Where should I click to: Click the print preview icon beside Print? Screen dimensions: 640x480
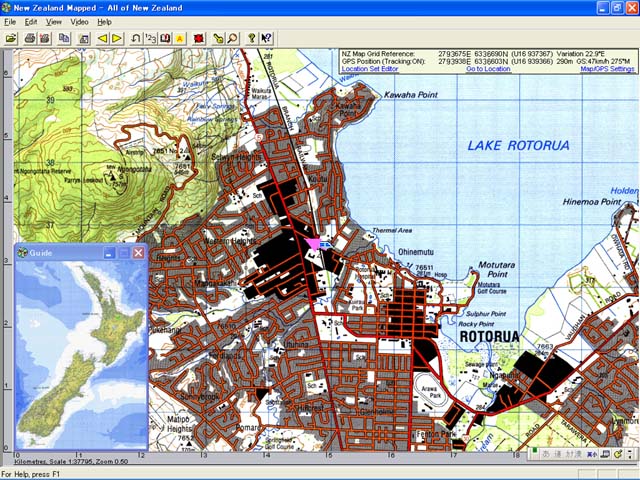tap(44, 38)
